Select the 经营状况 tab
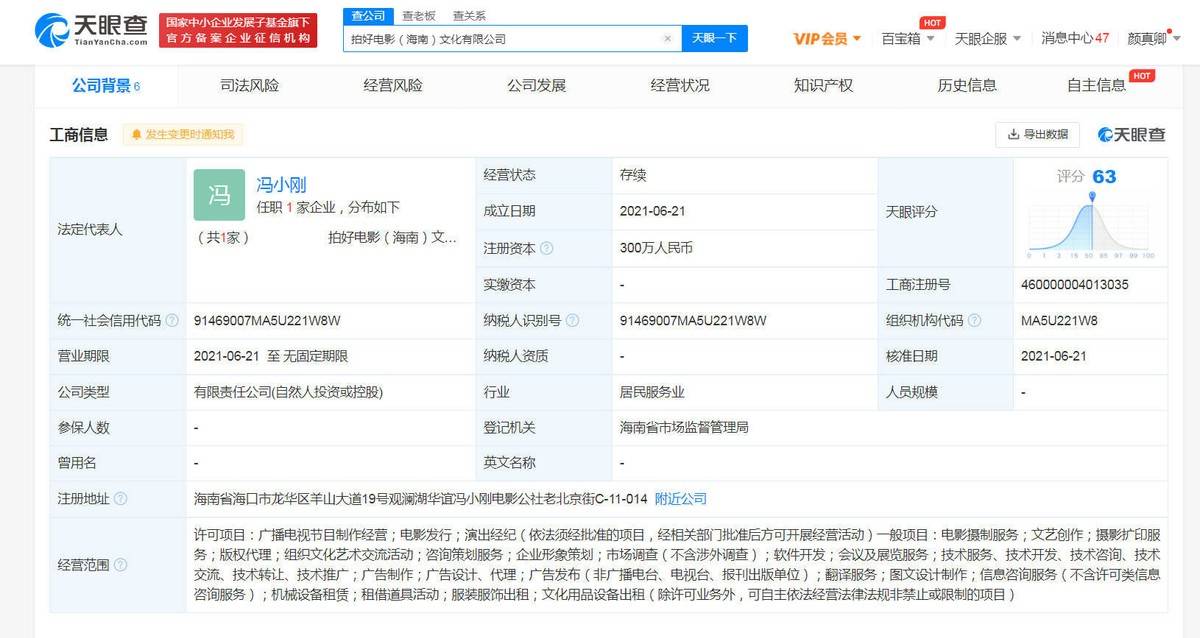This screenshot has height=638, width=1200. pyautogui.click(x=680, y=85)
